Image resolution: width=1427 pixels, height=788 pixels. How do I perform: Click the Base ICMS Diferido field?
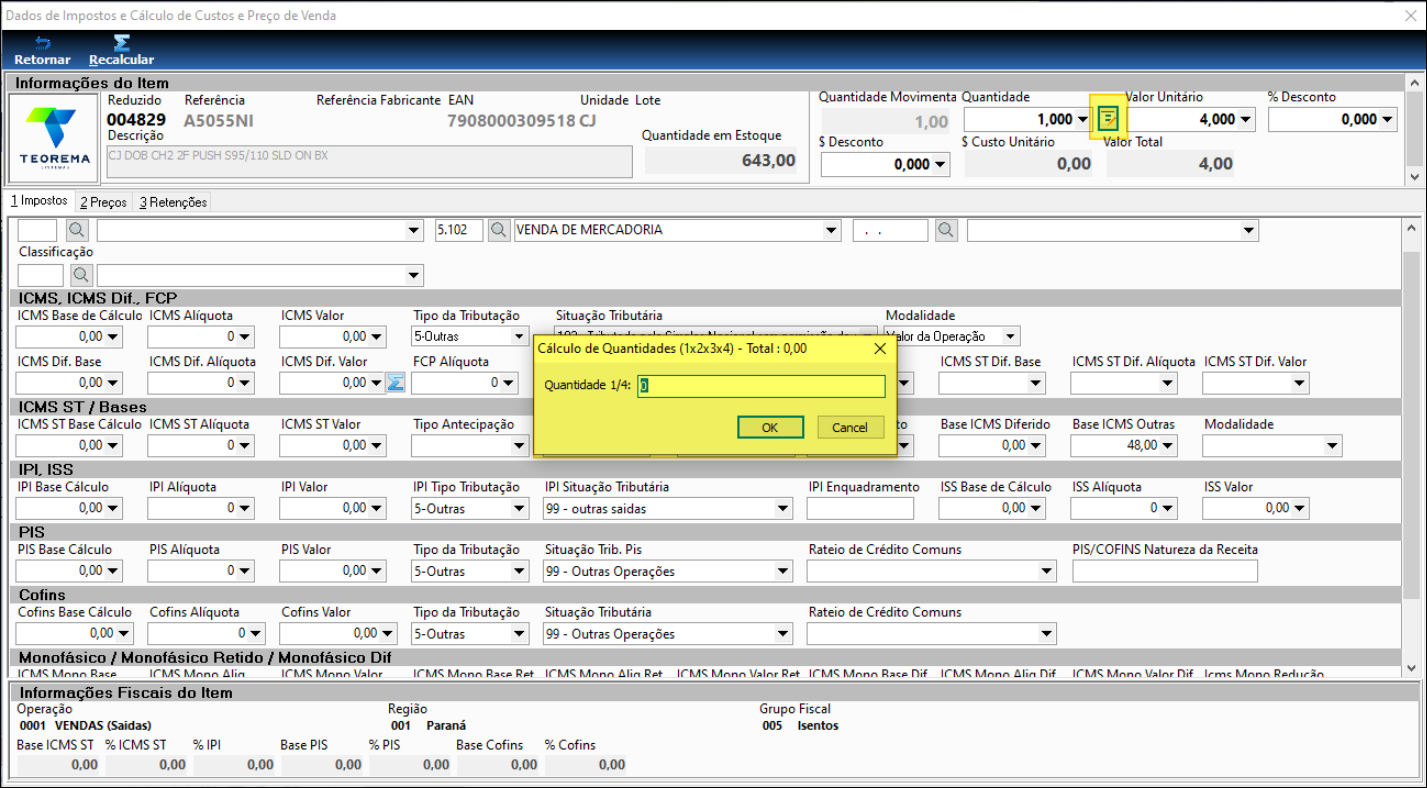(x=992, y=445)
